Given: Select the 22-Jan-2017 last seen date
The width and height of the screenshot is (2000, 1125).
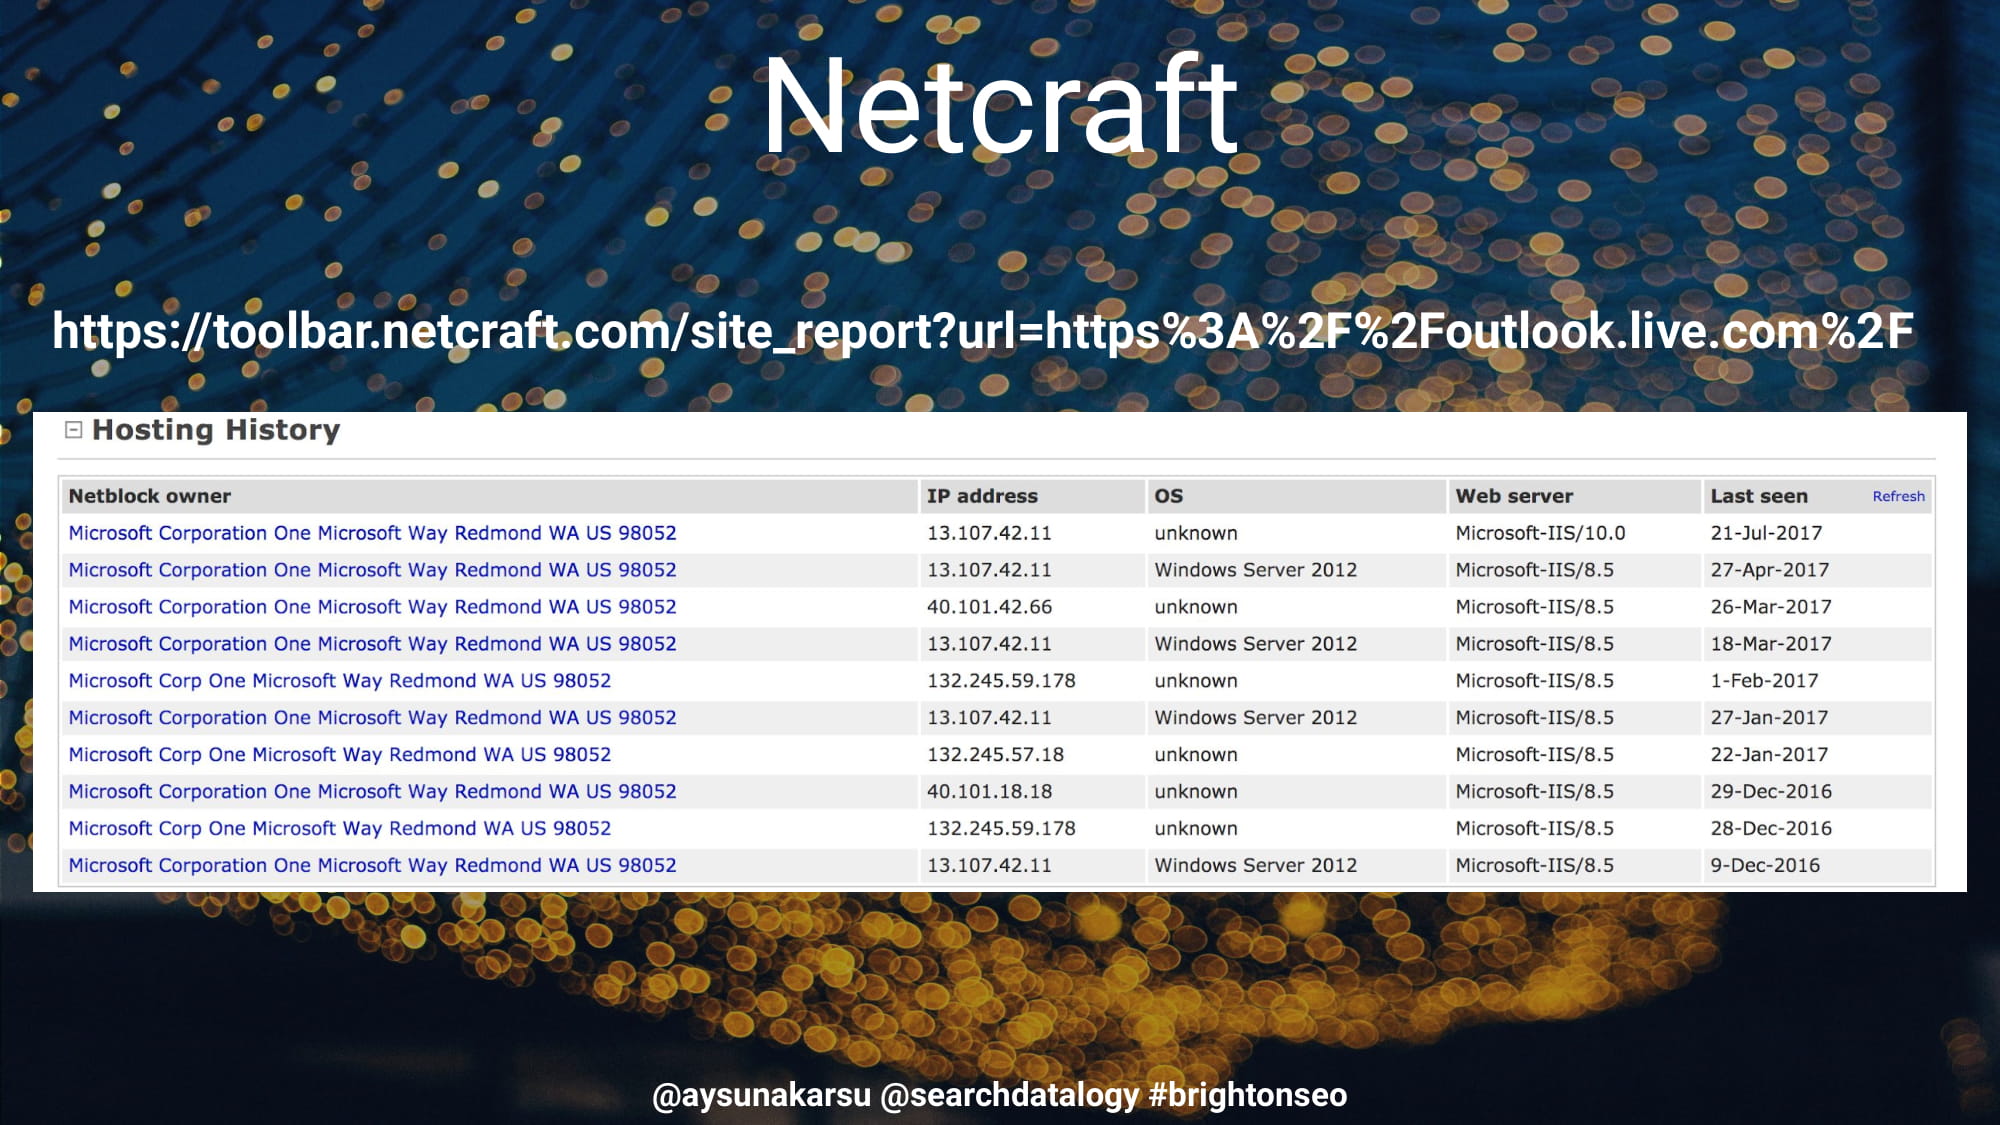Looking at the screenshot, I should tap(1769, 755).
